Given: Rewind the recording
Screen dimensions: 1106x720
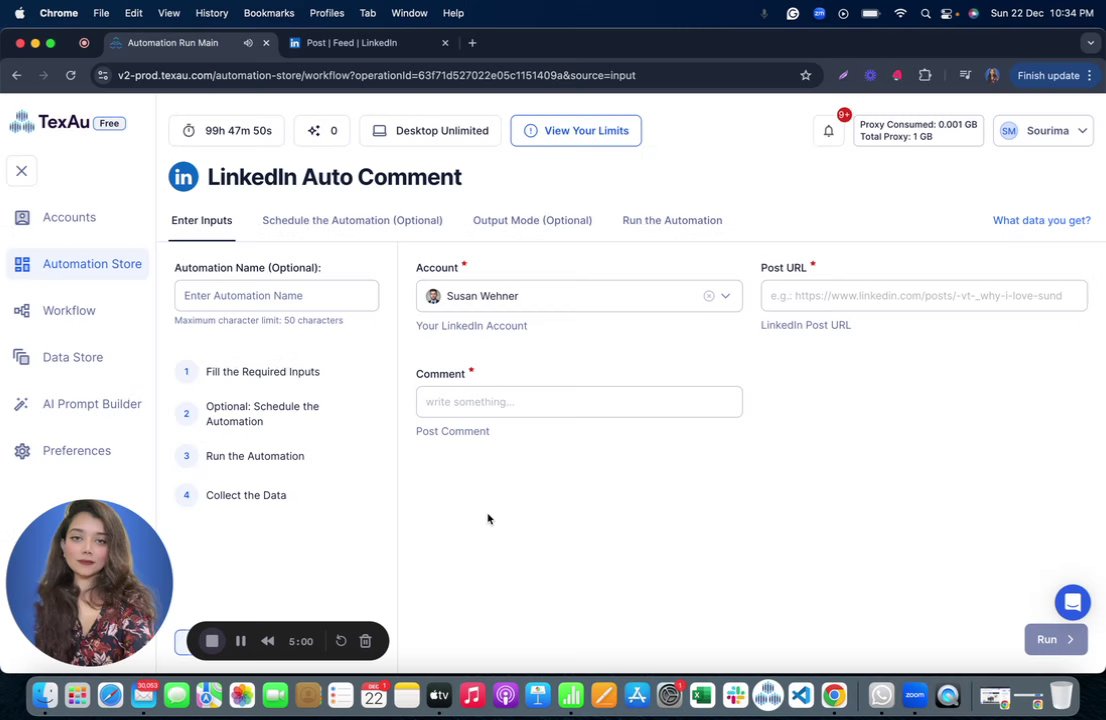Looking at the screenshot, I should [267, 641].
